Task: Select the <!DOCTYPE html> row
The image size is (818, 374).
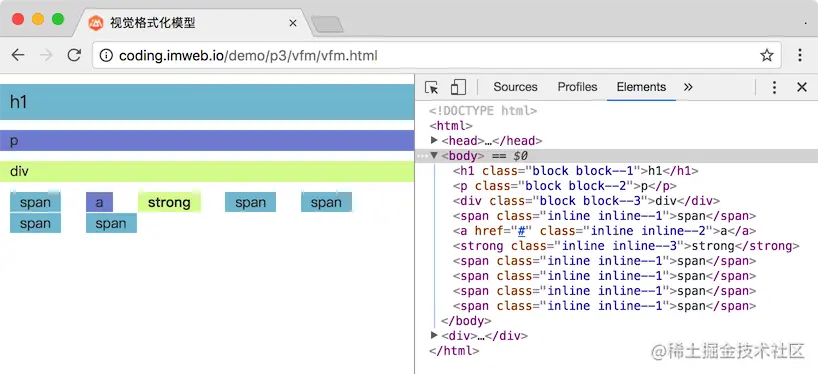Action: pos(483,111)
